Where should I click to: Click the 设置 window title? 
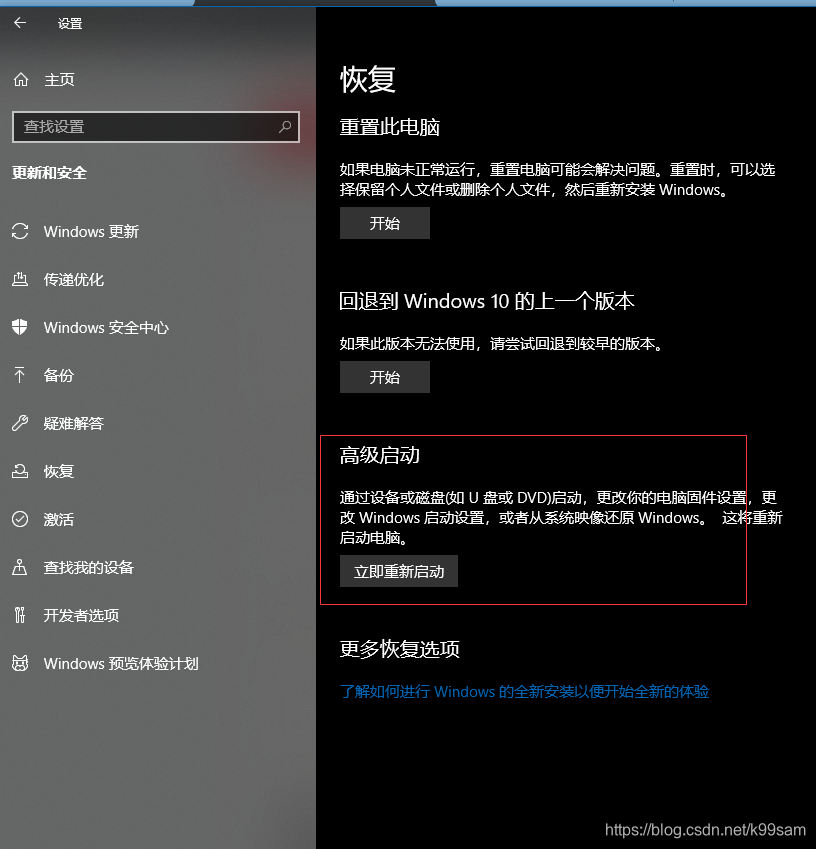click(x=70, y=23)
